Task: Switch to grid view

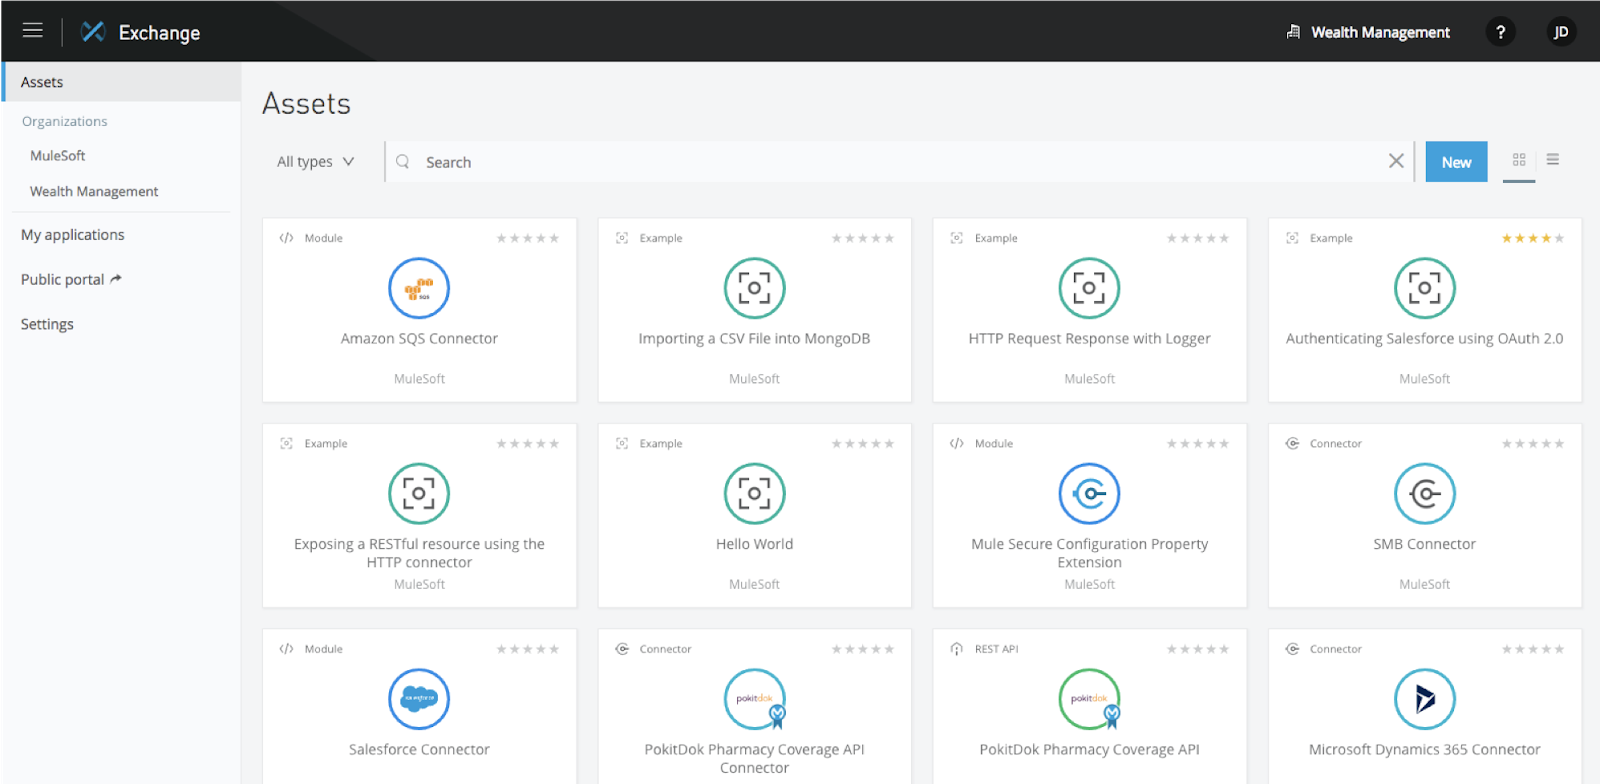Action: pos(1519,160)
